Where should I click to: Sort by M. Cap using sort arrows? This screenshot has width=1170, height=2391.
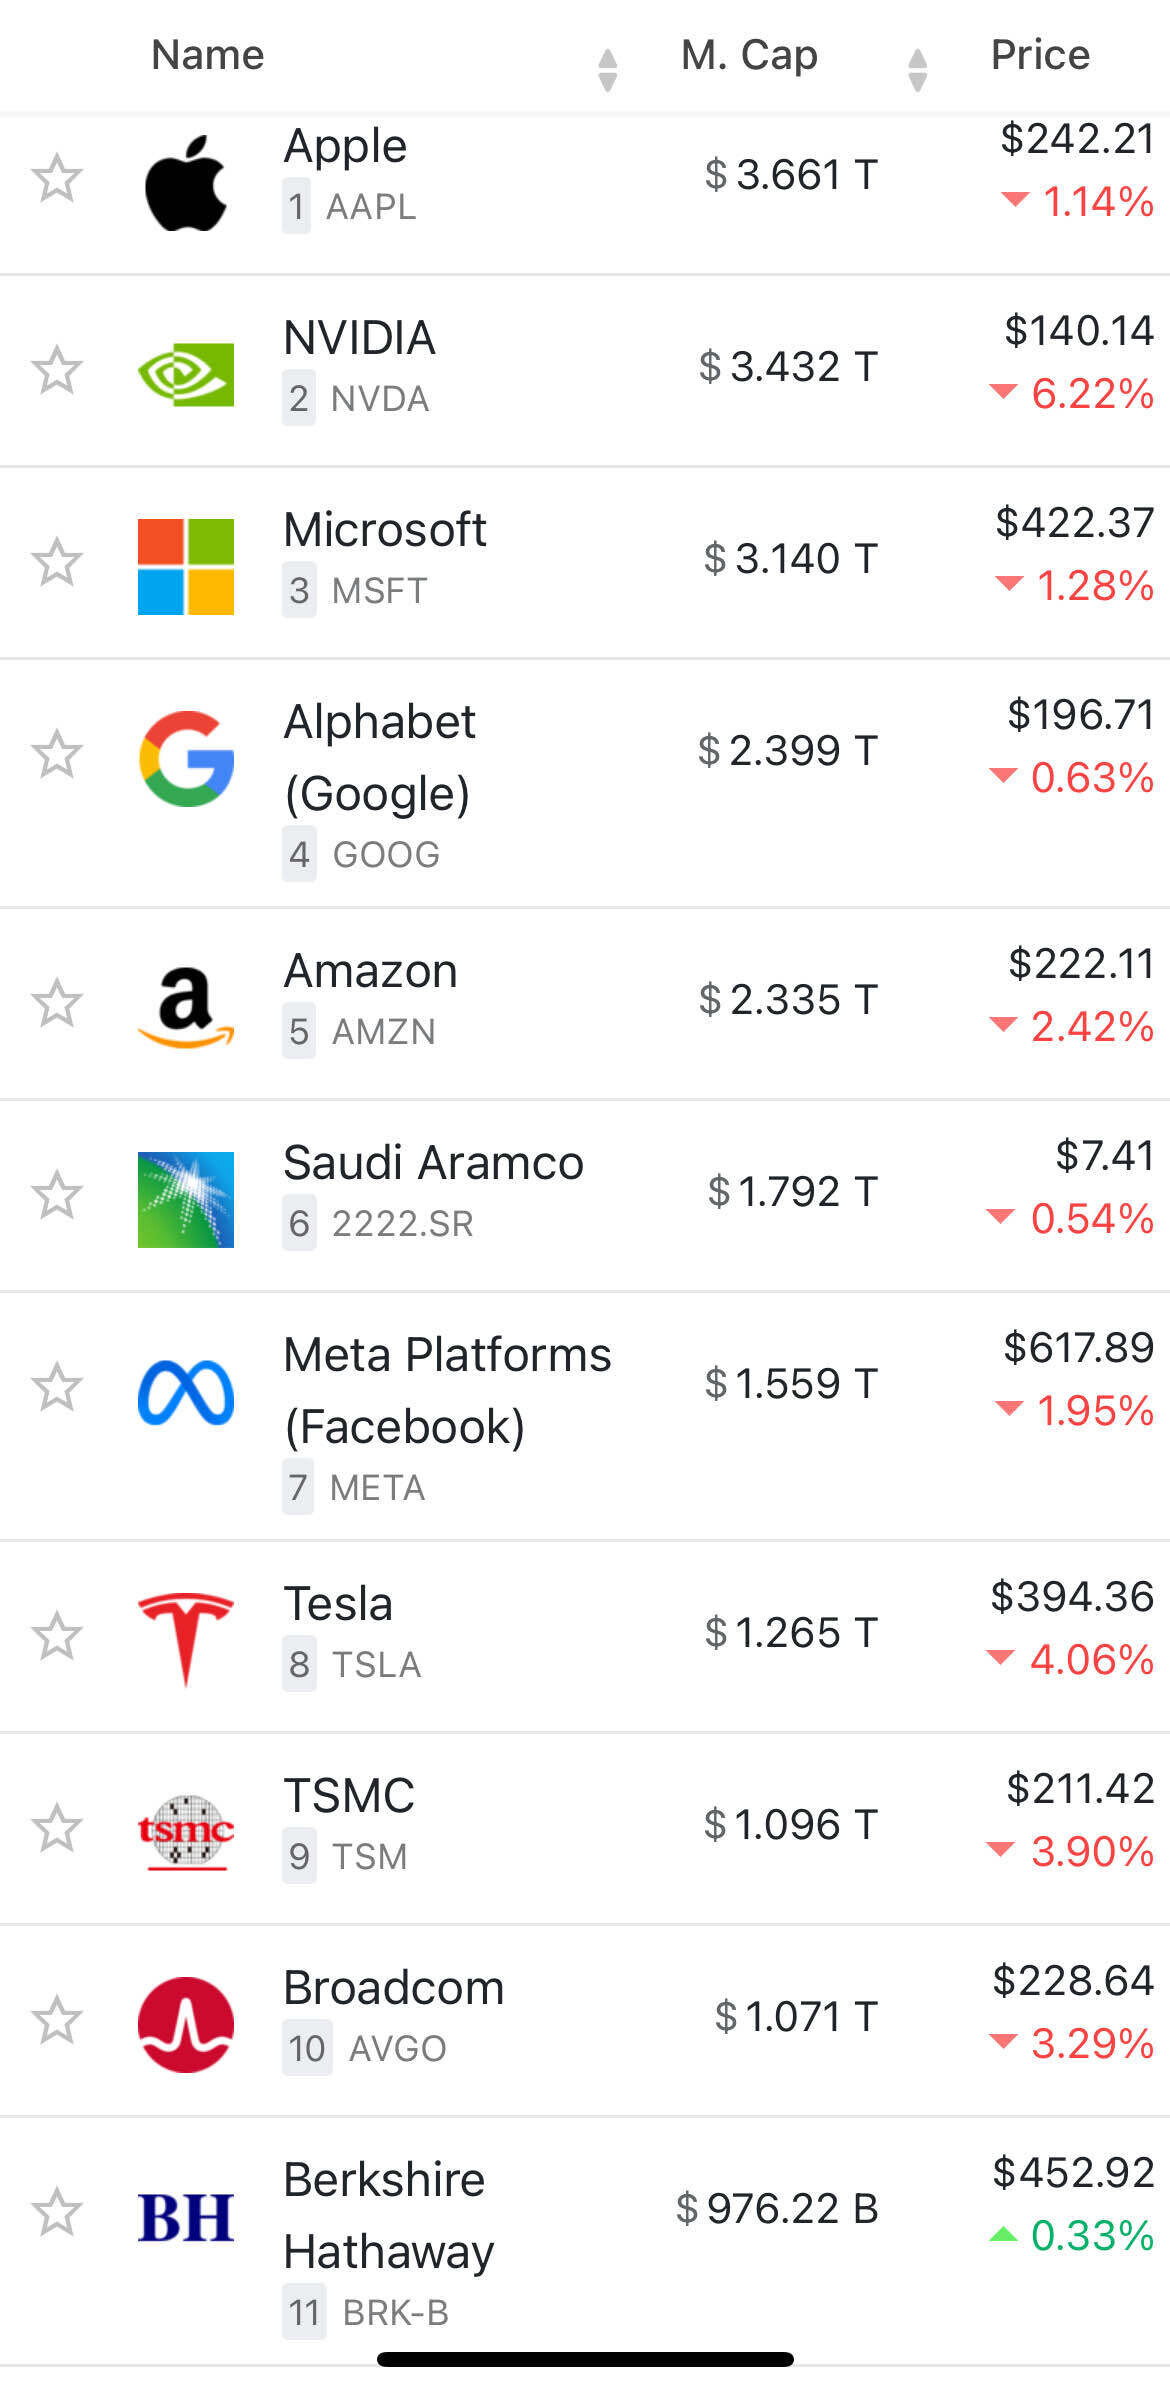917,70
